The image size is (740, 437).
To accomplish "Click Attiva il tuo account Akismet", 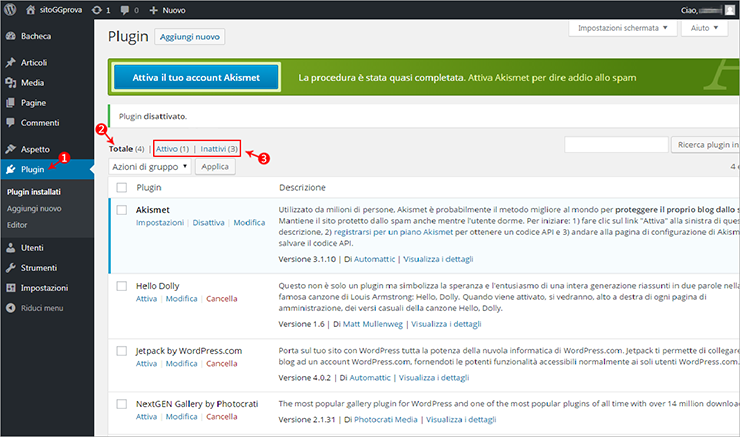I will point(196,77).
